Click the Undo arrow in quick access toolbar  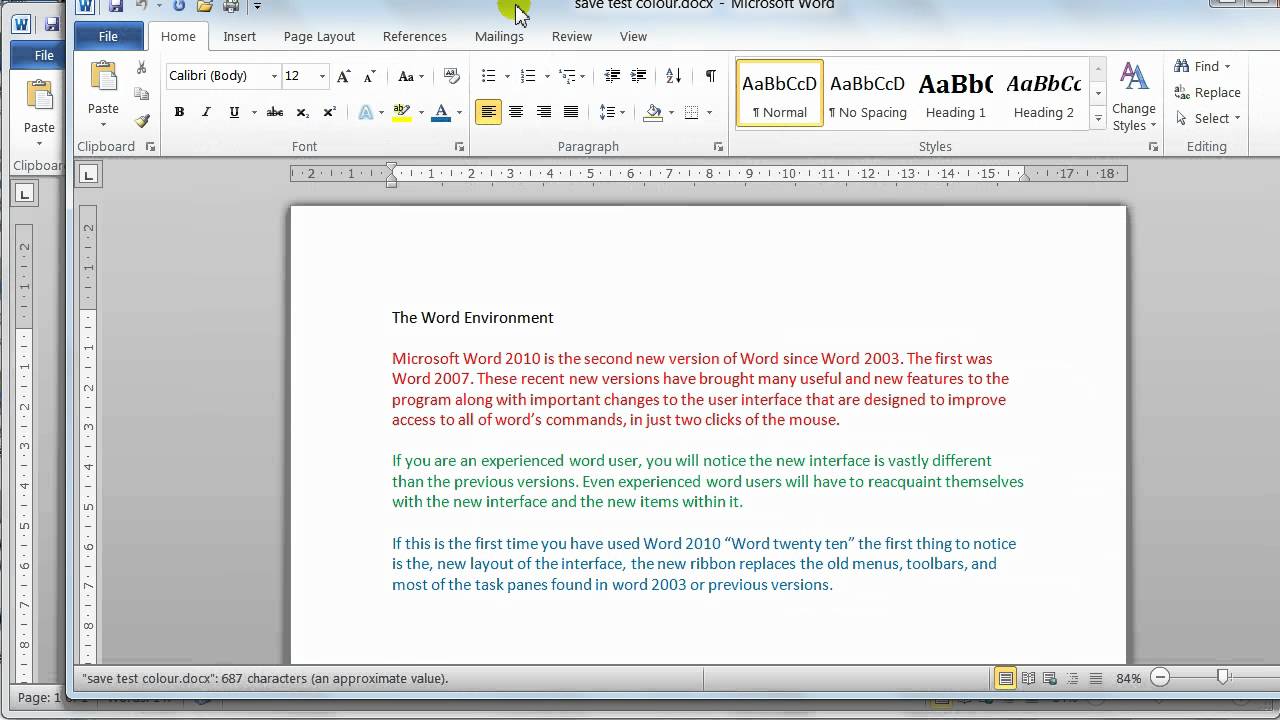click(x=141, y=6)
